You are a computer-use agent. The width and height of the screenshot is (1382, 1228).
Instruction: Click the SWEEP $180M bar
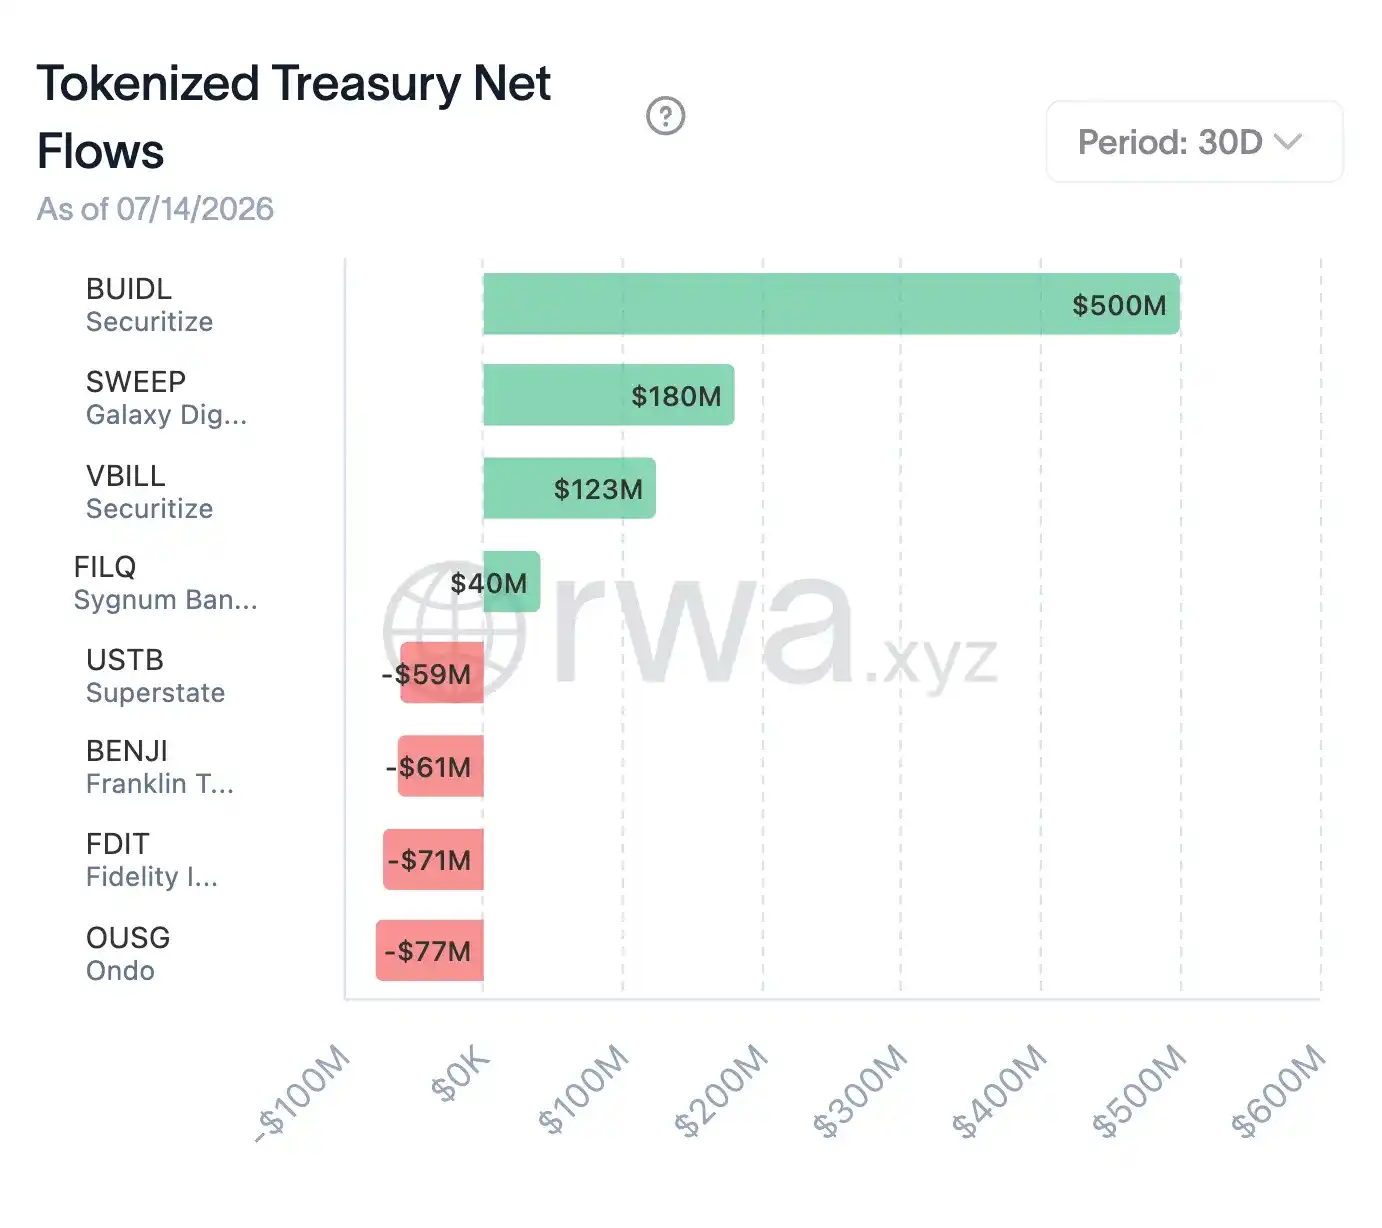pos(609,395)
